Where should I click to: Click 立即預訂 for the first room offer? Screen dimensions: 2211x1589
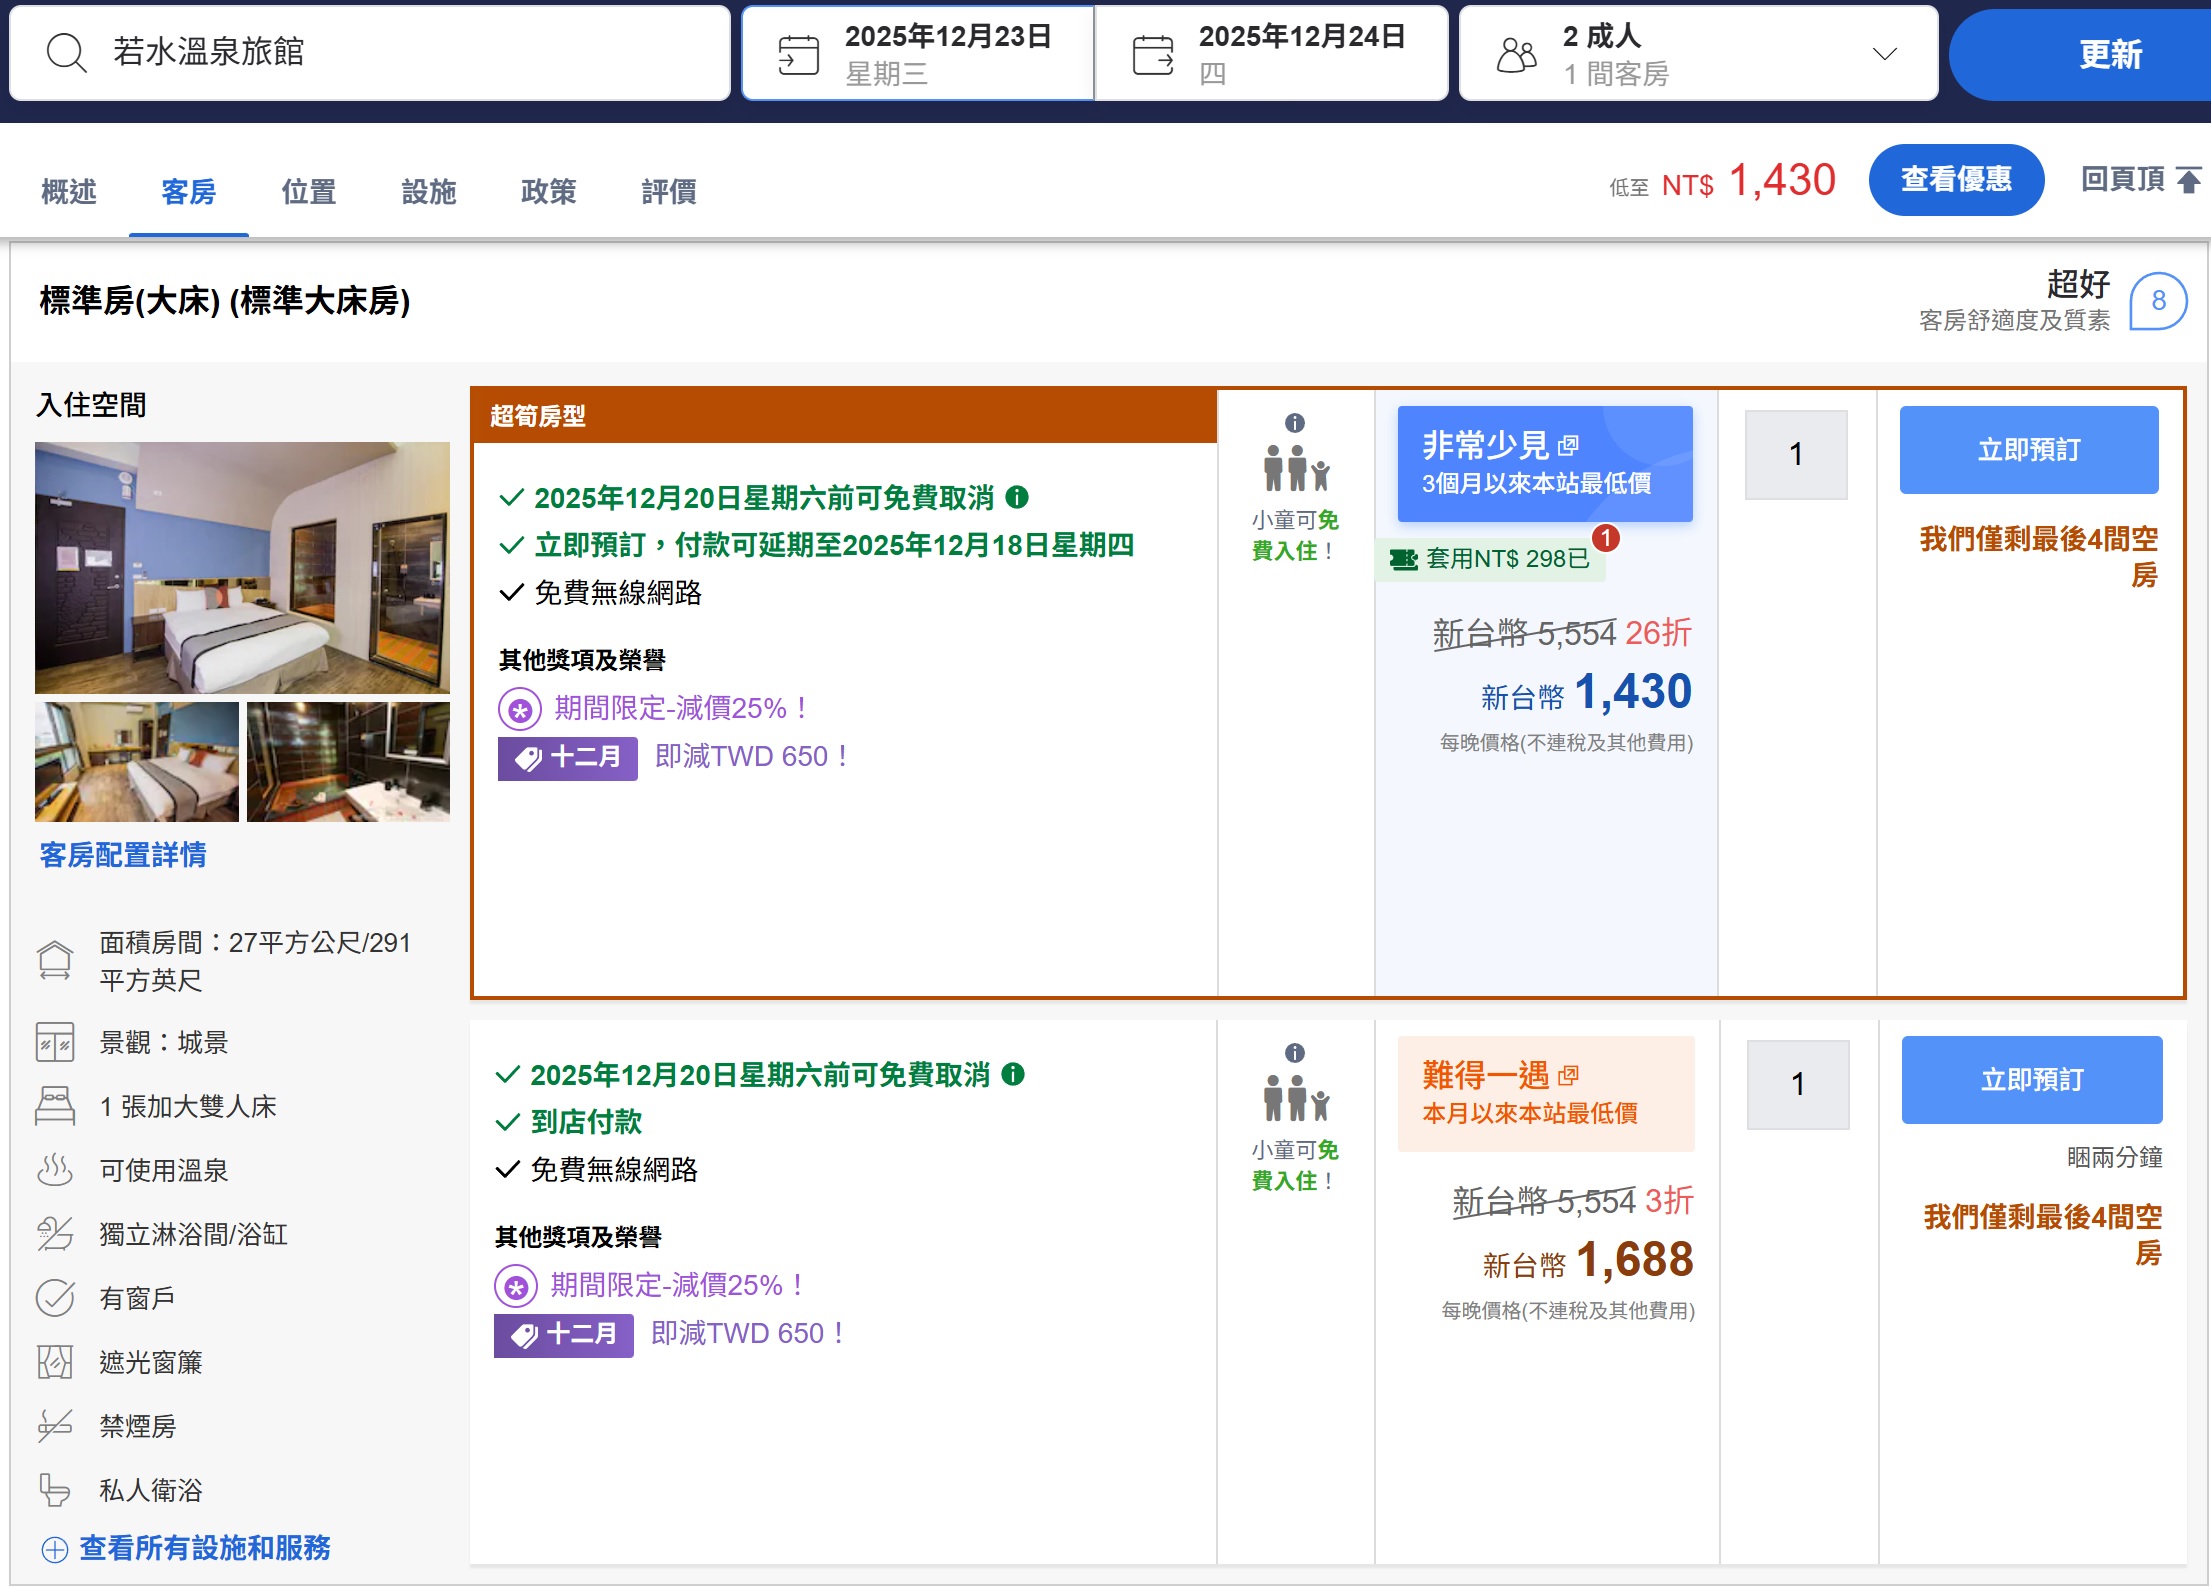click(x=2029, y=450)
